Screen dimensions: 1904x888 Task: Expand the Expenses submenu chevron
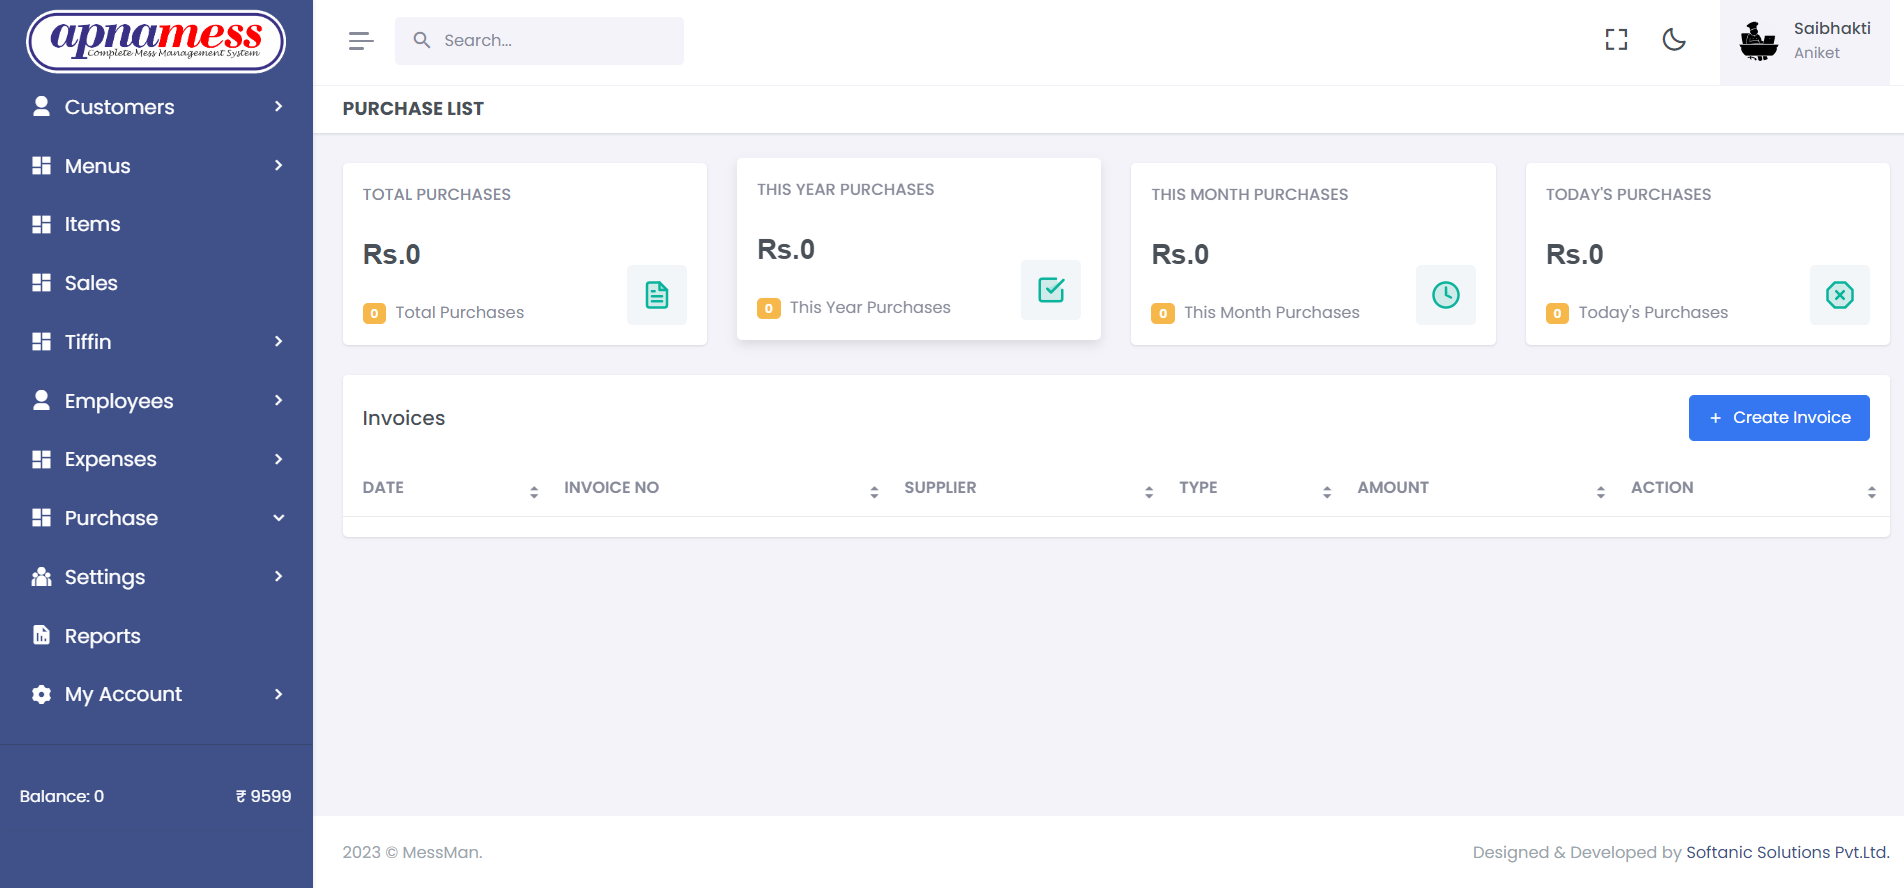pyautogui.click(x=279, y=459)
